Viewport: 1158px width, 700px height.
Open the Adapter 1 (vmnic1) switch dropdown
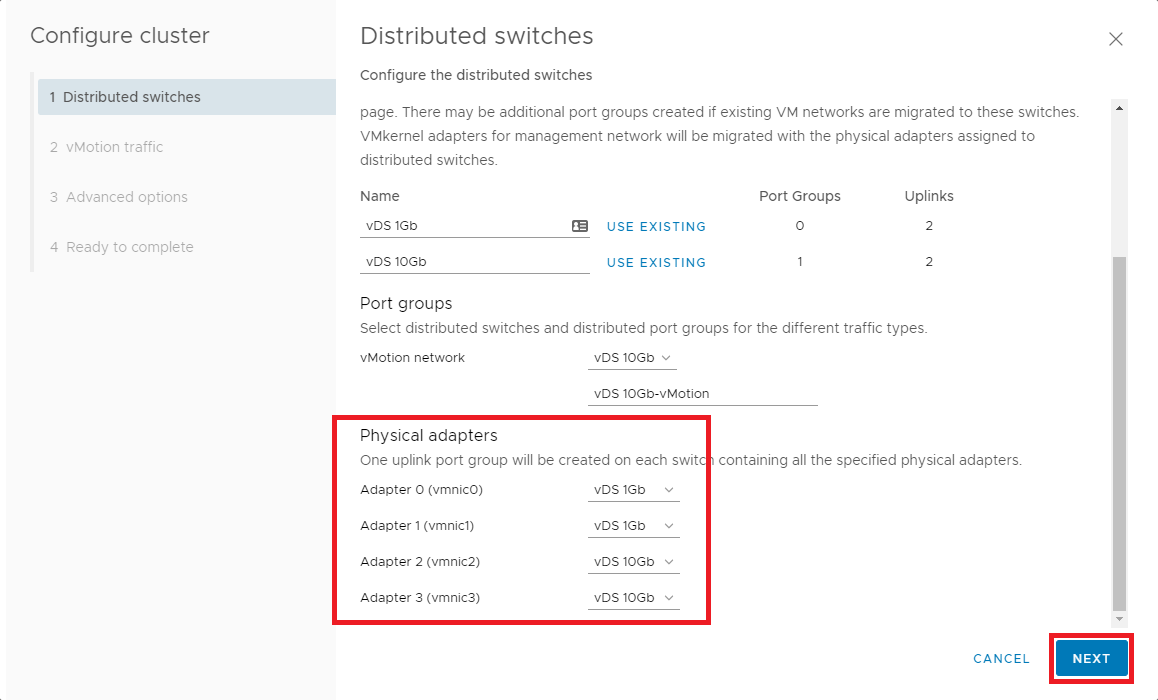click(x=633, y=526)
